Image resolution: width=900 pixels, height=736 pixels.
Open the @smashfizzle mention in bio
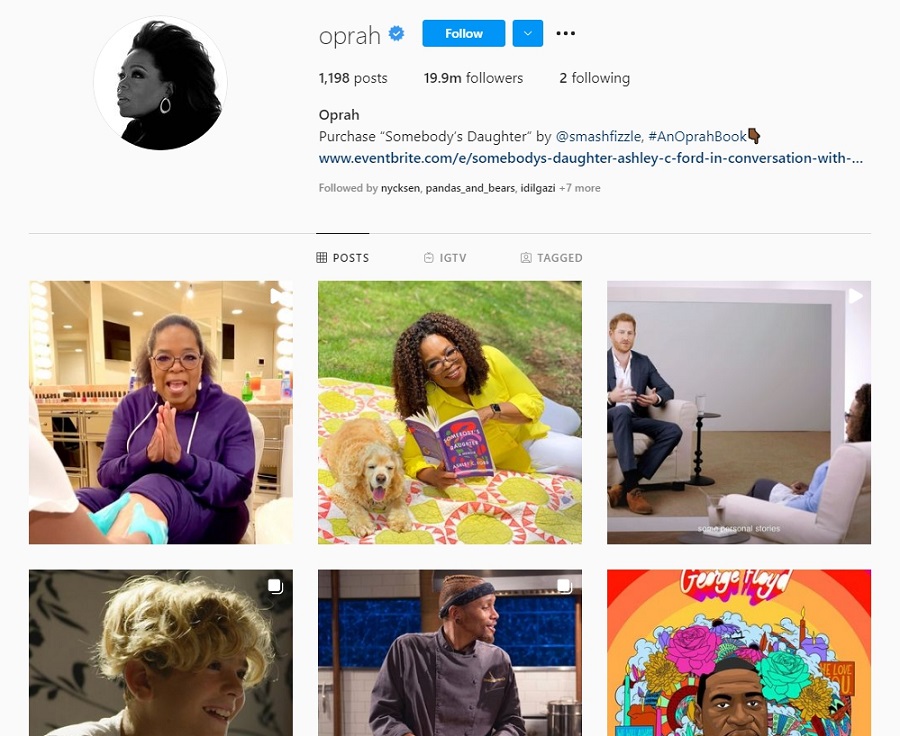coord(598,137)
